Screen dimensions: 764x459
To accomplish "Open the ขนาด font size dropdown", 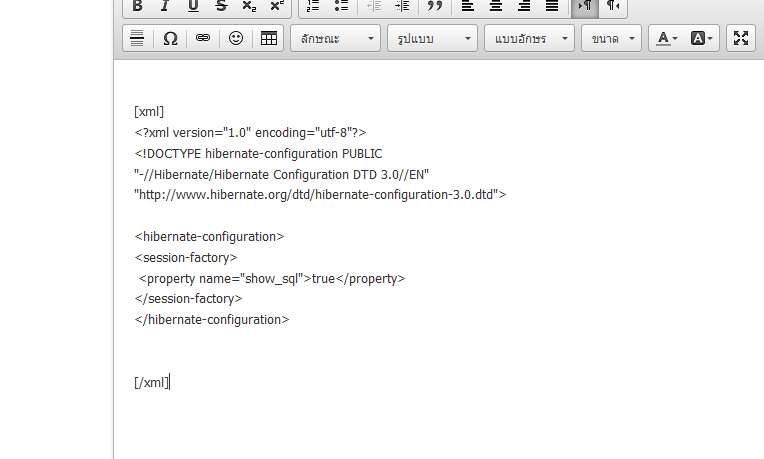I will click(611, 38).
